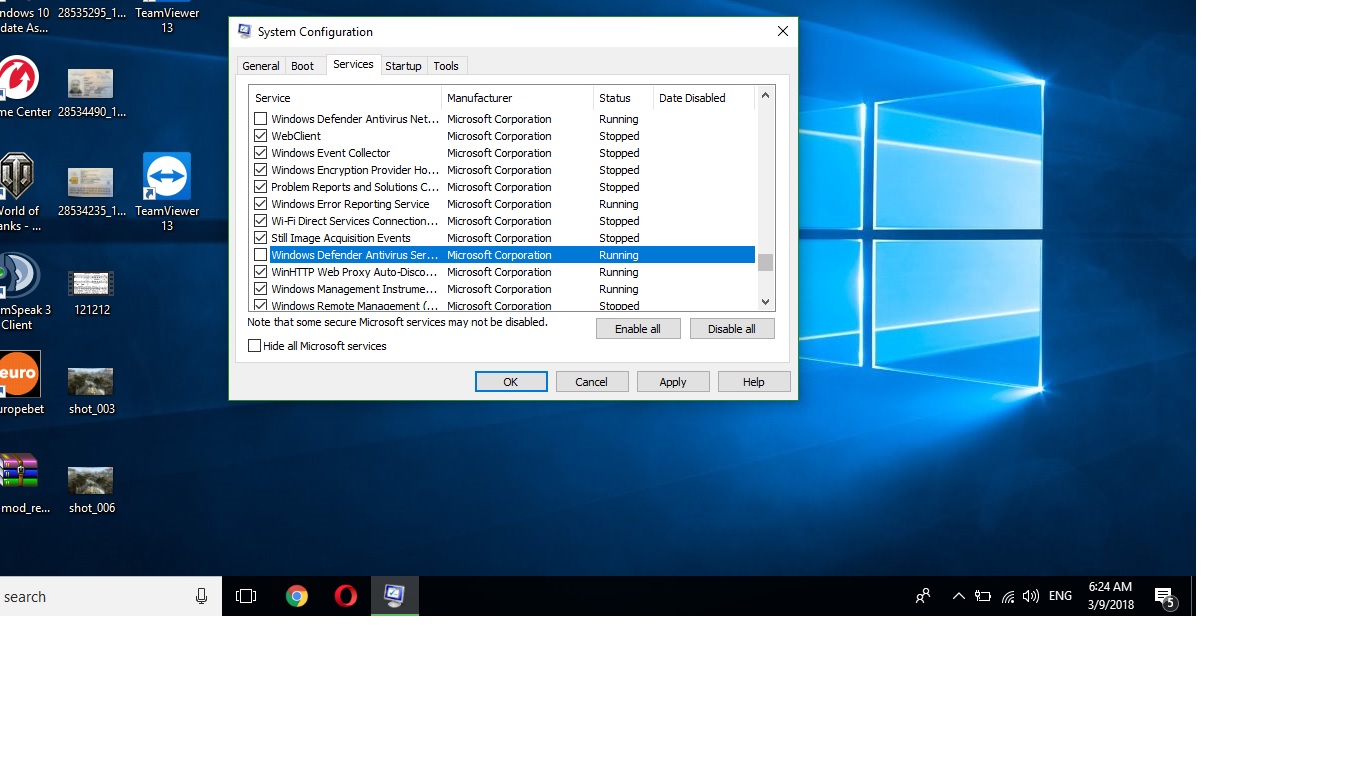1366x768 pixels.
Task: Click the Disable all button
Action: click(732, 329)
